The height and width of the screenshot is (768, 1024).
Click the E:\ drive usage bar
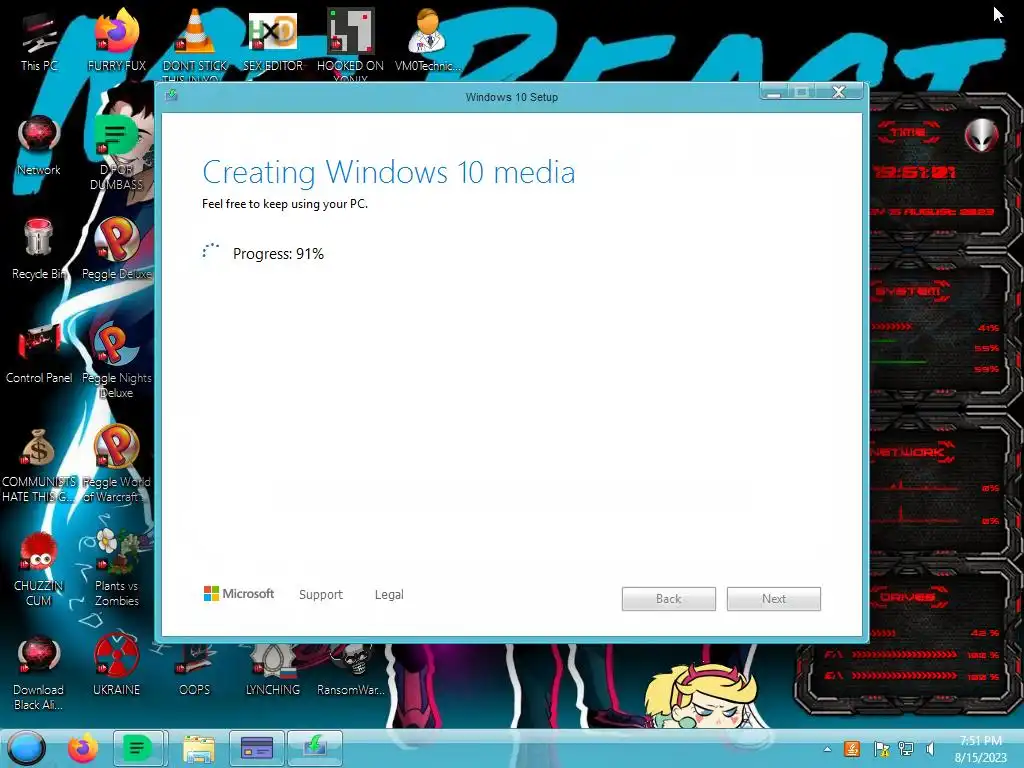click(x=904, y=675)
